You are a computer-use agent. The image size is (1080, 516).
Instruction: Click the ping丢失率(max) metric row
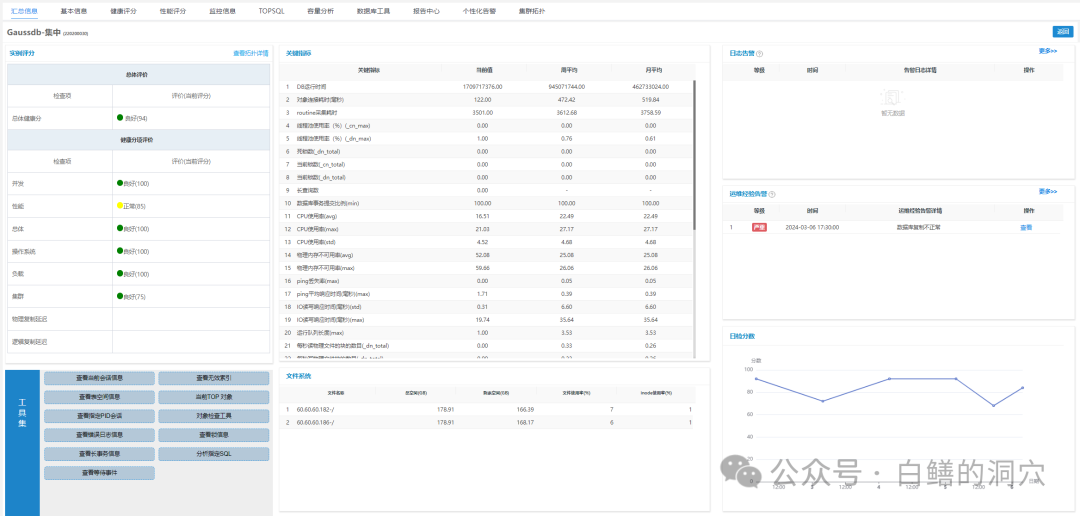[x=488, y=281]
